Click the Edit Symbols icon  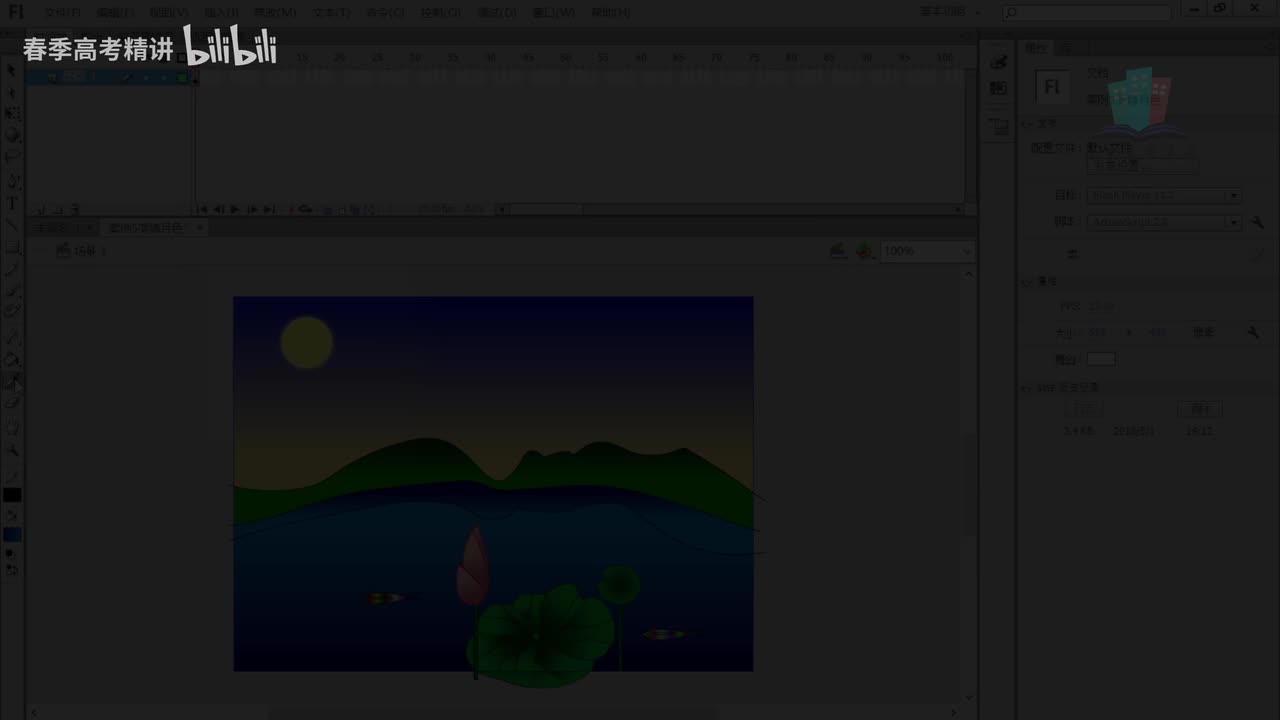(x=864, y=251)
